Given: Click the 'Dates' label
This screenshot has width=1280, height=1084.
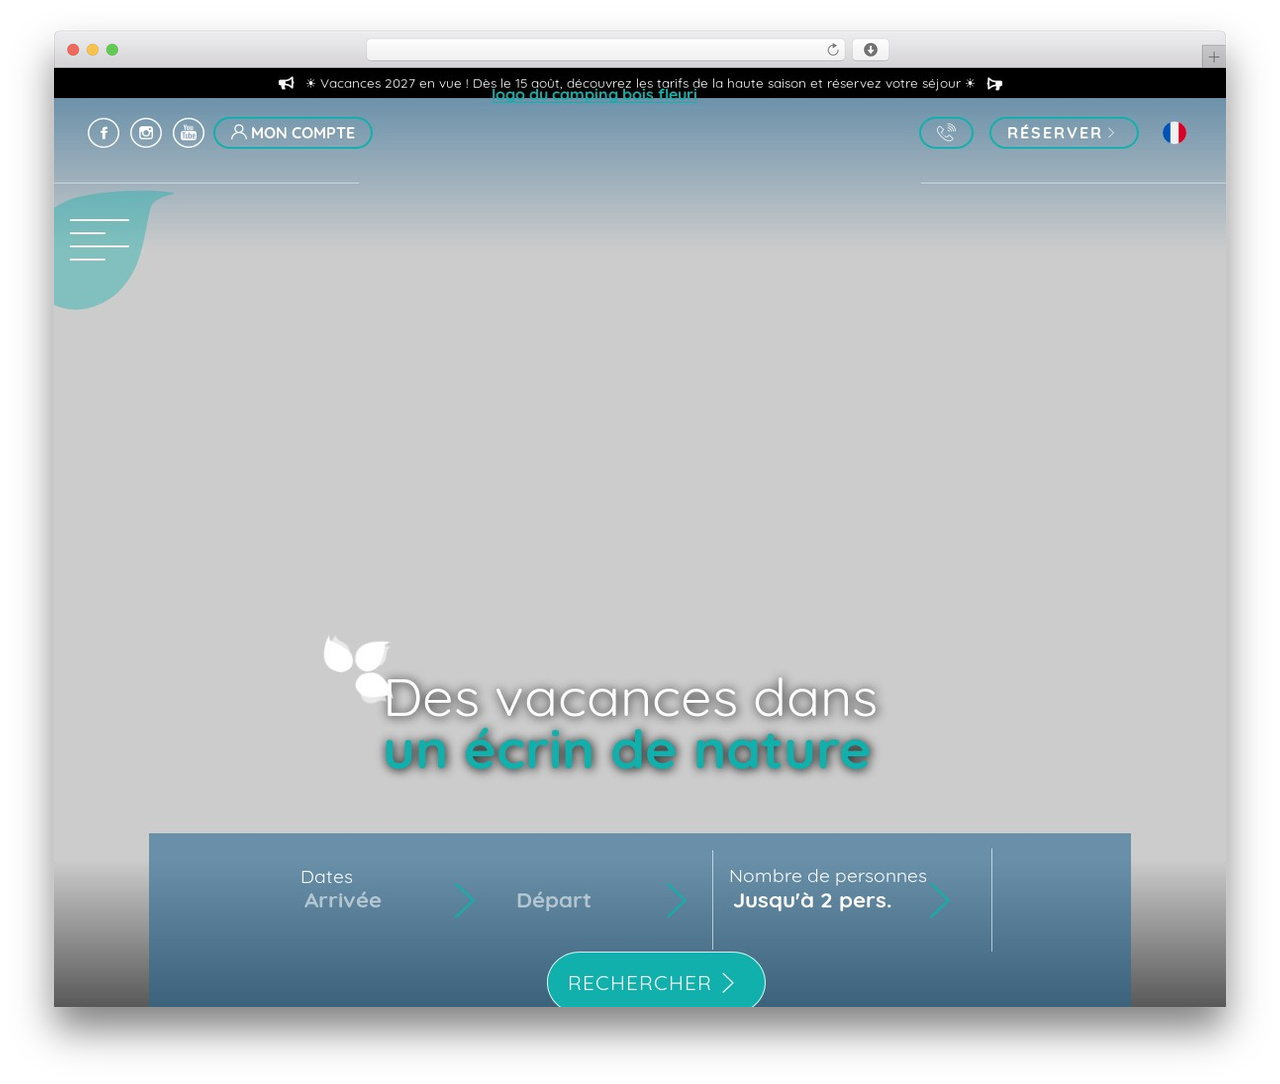Looking at the screenshot, I should [x=327, y=877].
